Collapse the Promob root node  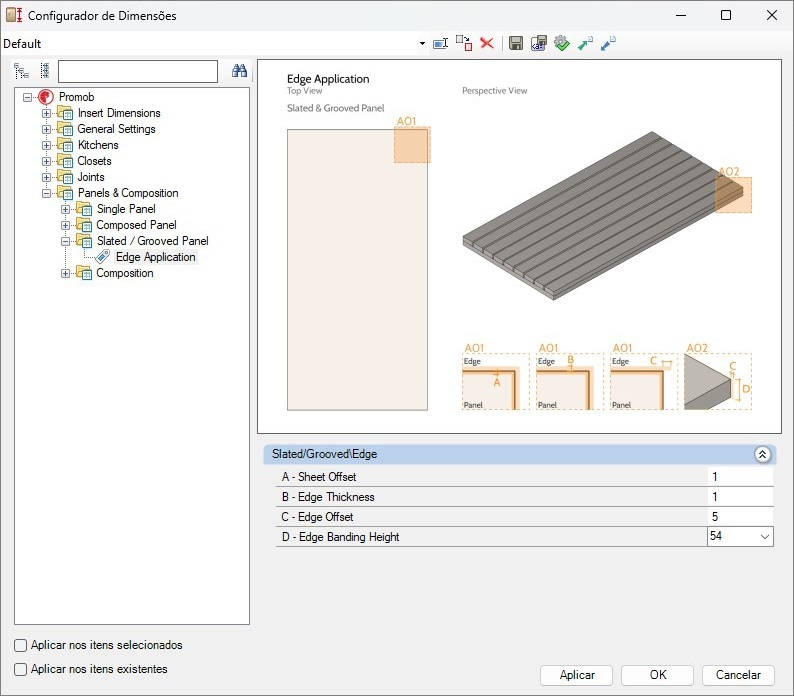[x=27, y=97]
